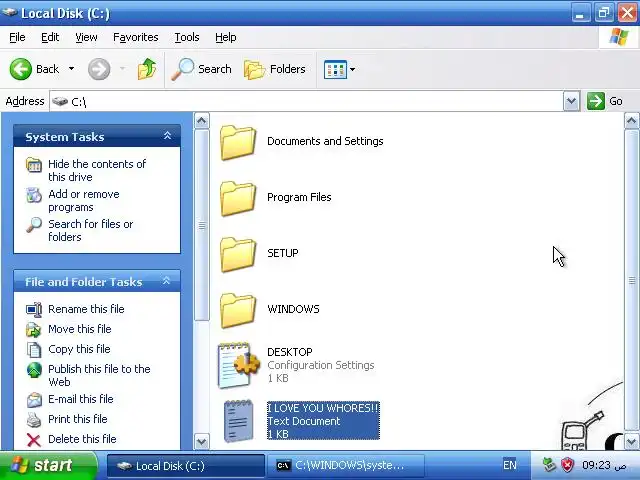Click the selected text document notepad icon
Viewport: 640px width, 480px height.
pyautogui.click(x=238, y=421)
